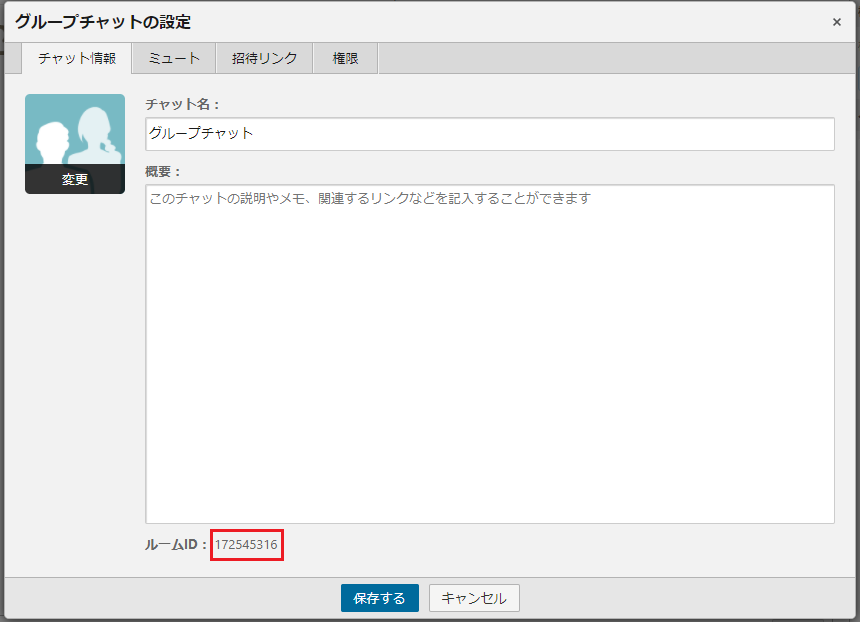This screenshot has width=860, height=622.
Task: Click the チャット名 input field
Action: [x=490, y=134]
